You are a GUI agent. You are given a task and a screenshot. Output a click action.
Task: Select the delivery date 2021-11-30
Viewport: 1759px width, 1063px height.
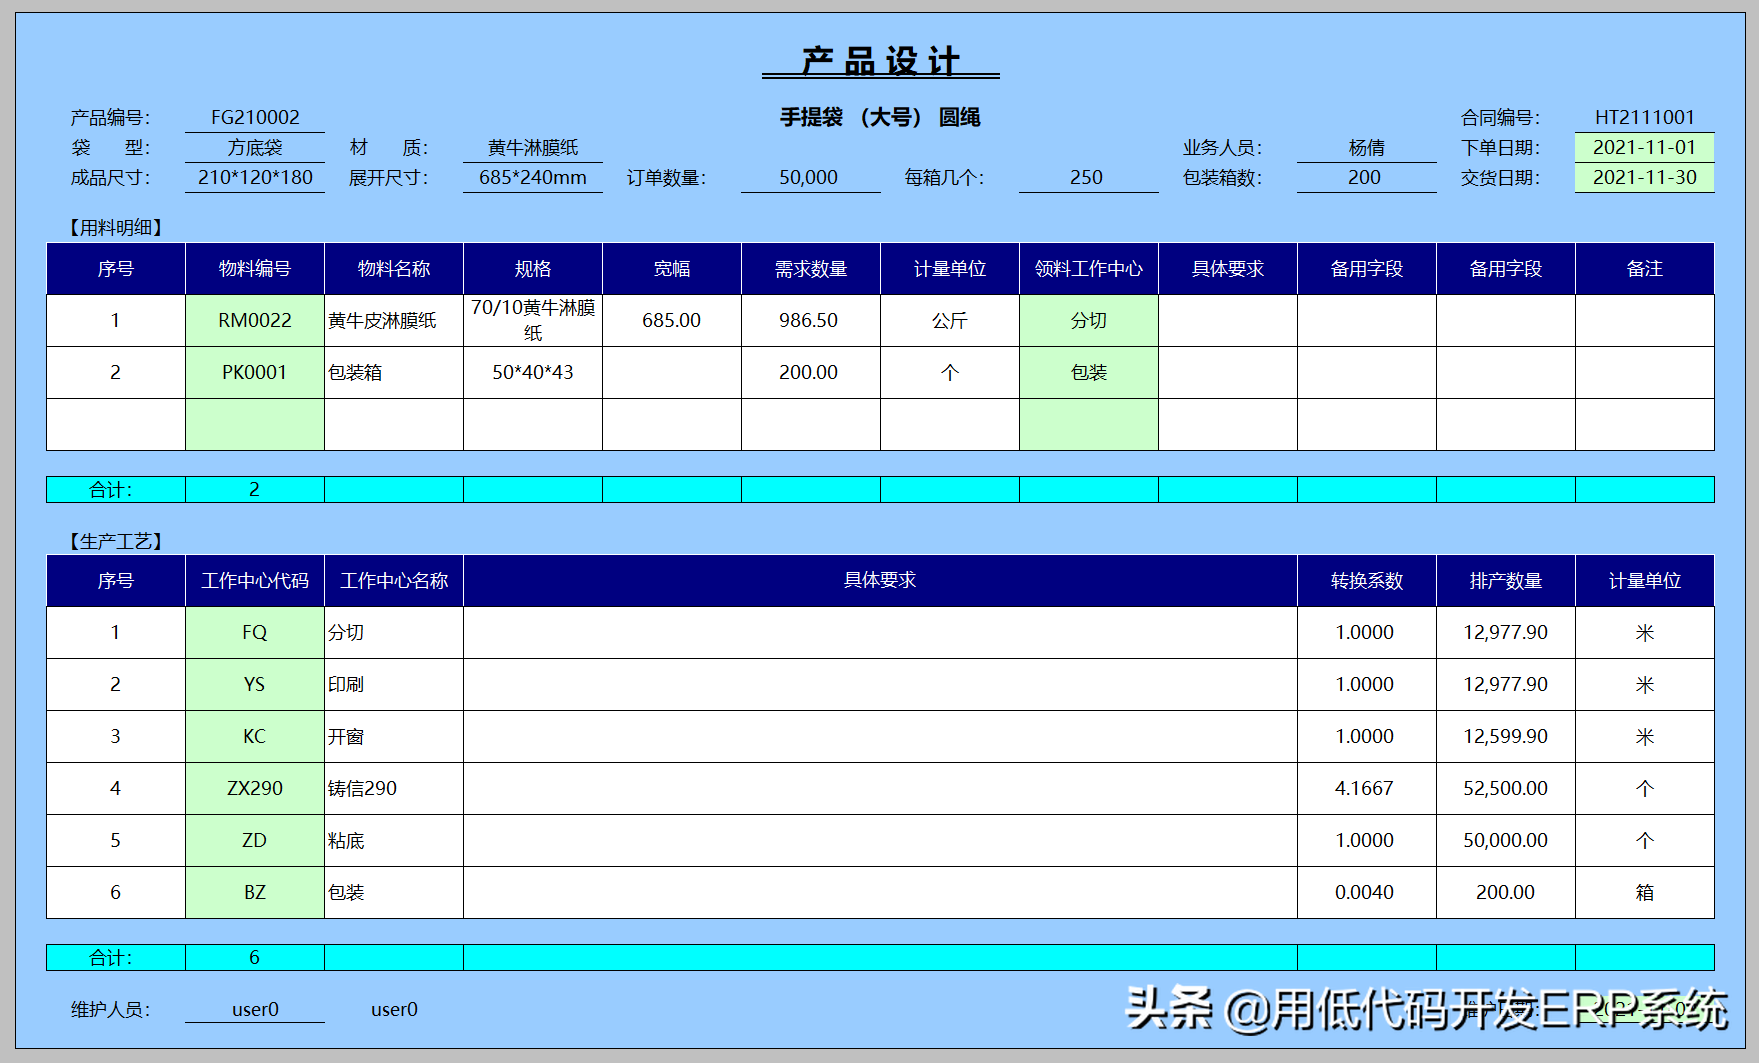(1644, 178)
